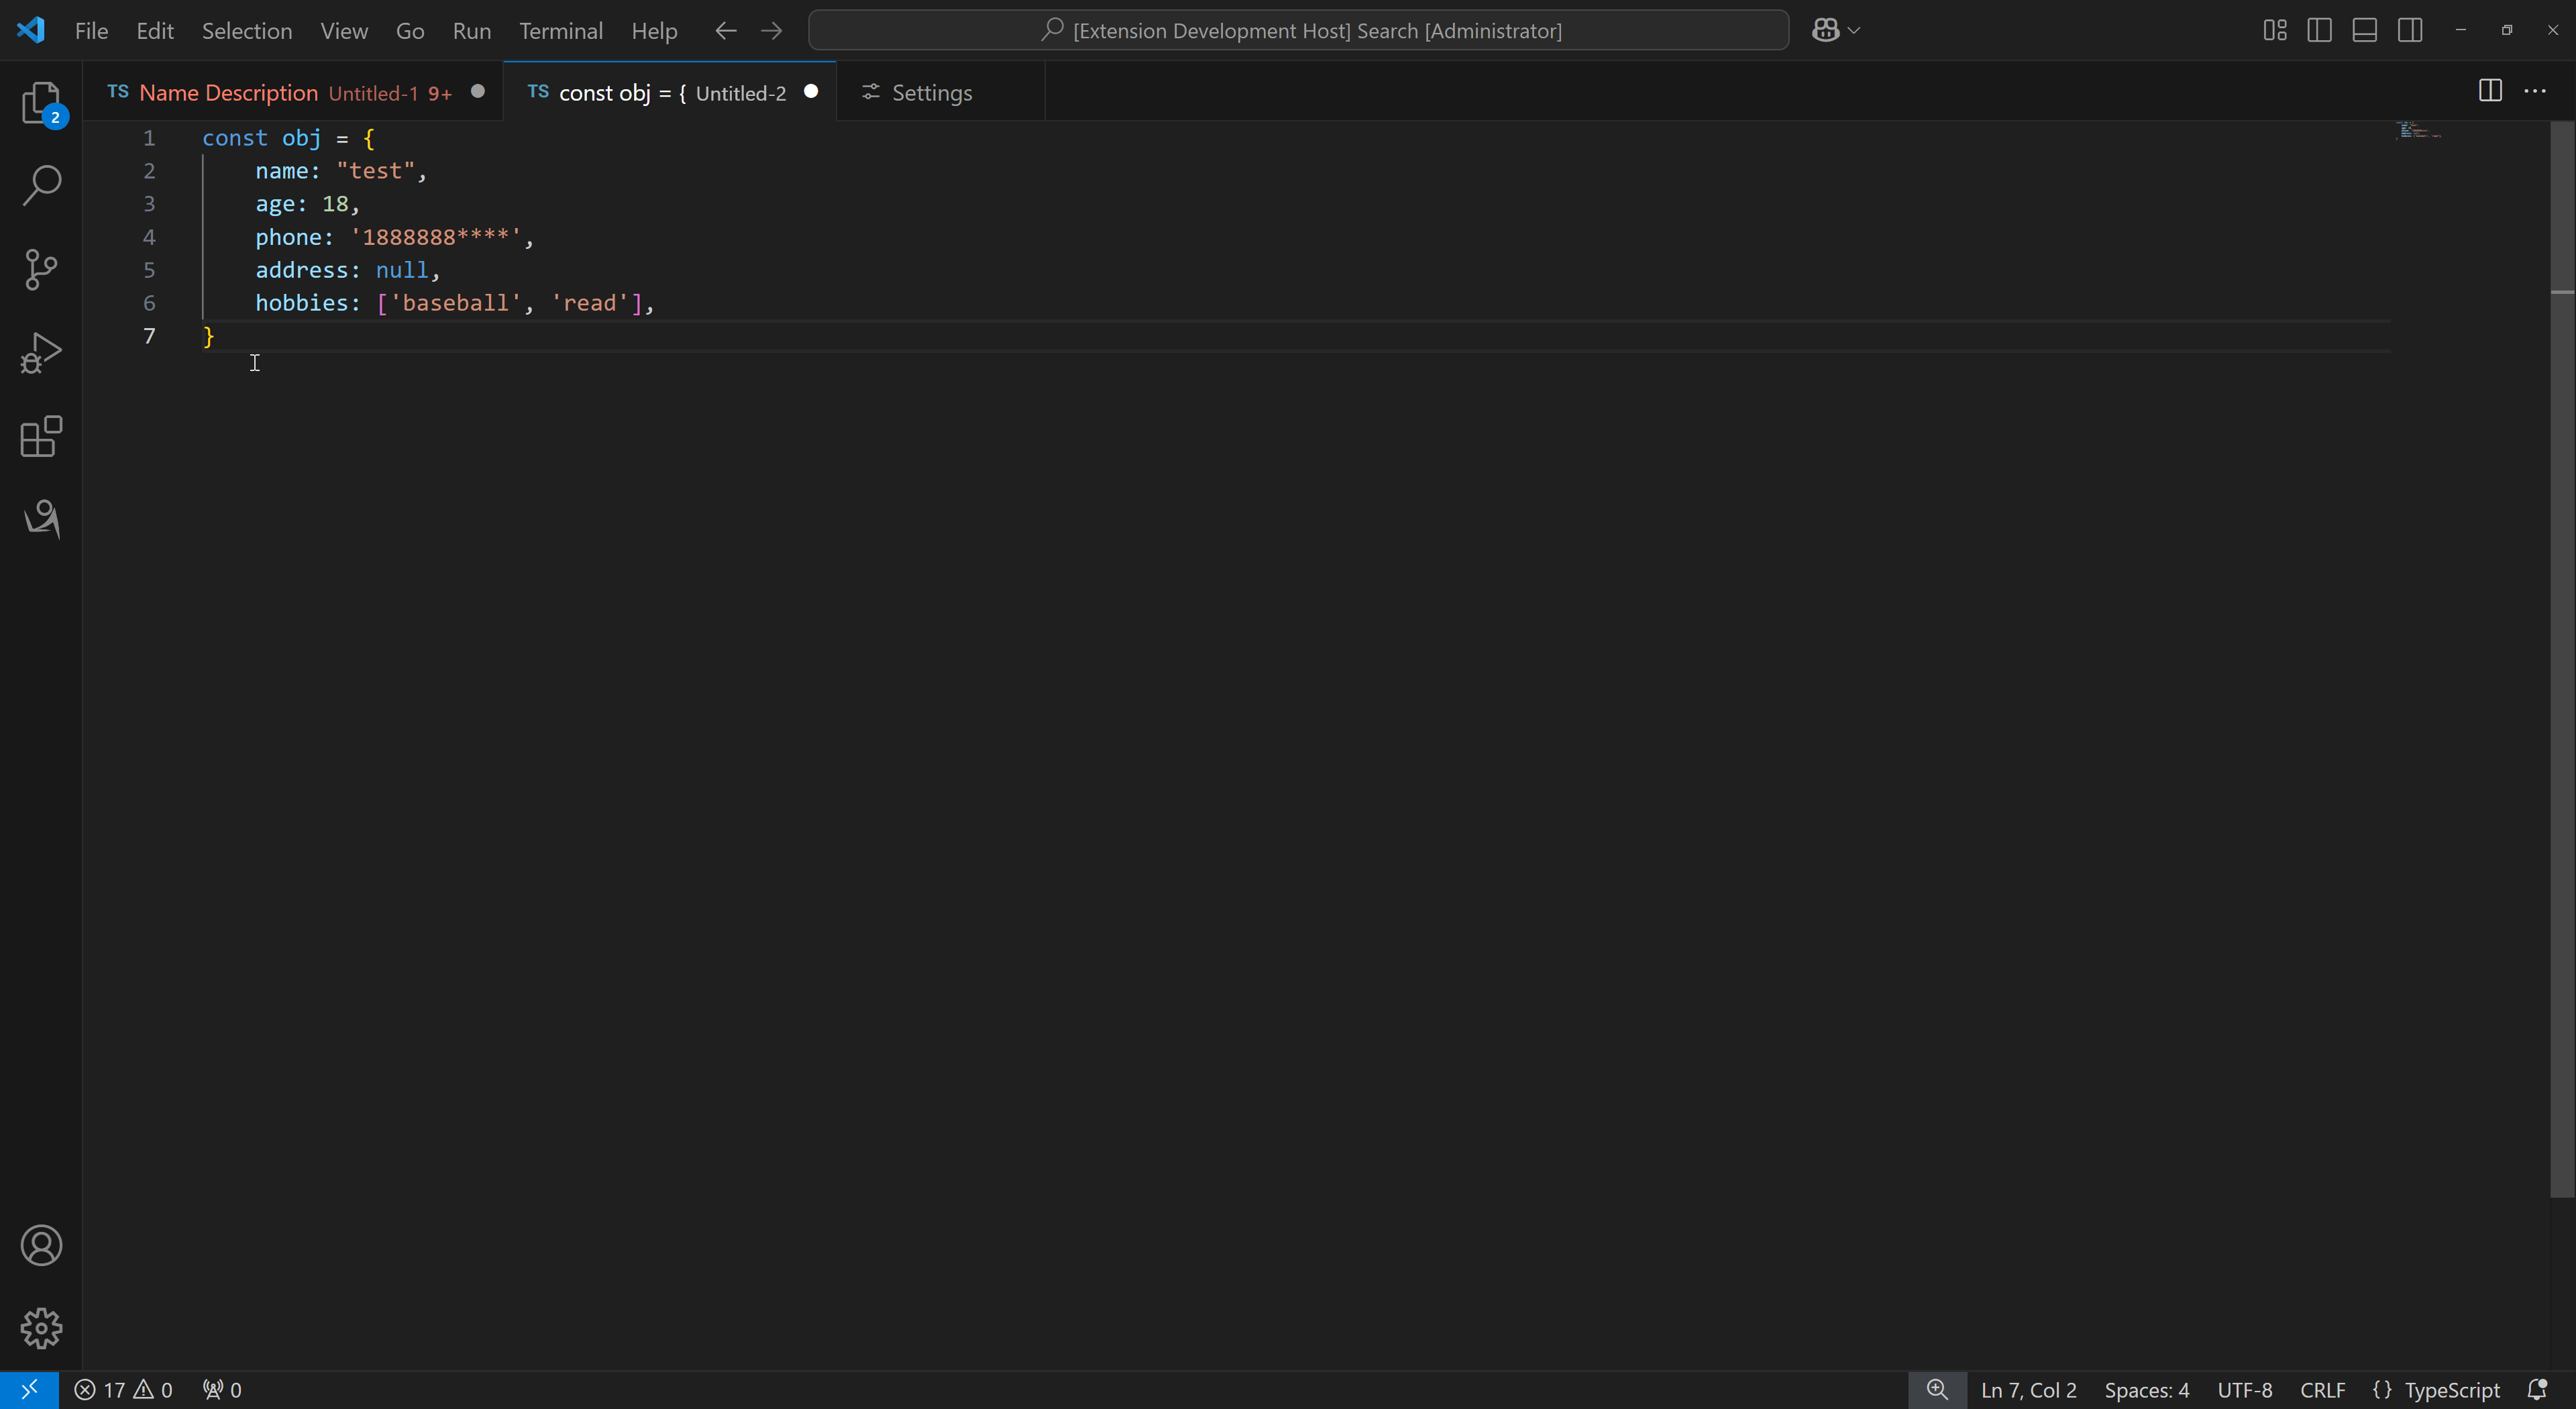This screenshot has height=1409, width=2576.
Task: Click the errors and warnings status
Action: [x=123, y=1390]
